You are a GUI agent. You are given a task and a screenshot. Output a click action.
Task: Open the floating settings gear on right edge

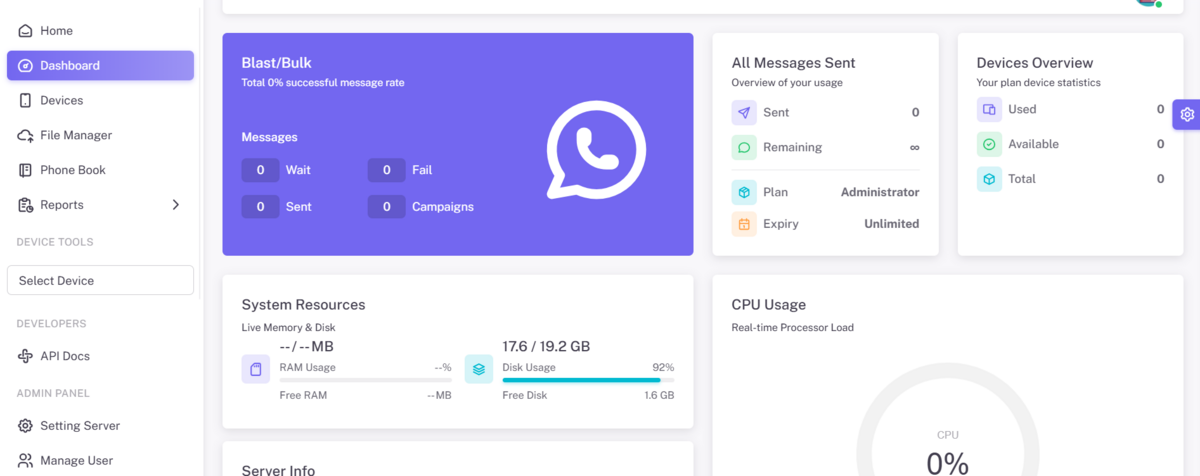point(1186,114)
